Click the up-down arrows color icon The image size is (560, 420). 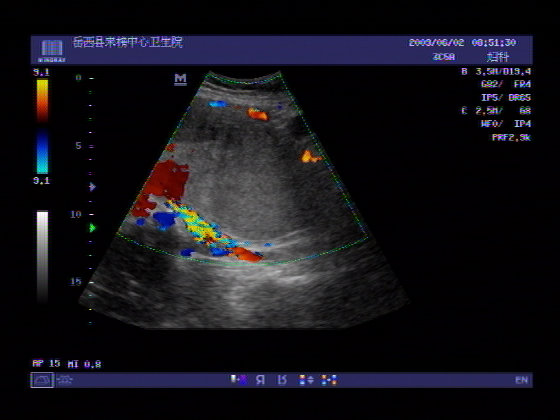coord(306,380)
